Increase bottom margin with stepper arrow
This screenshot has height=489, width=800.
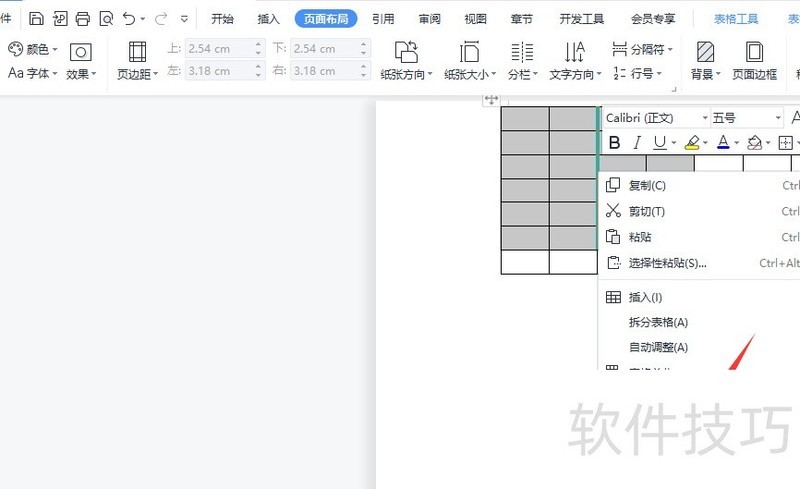[363, 44]
